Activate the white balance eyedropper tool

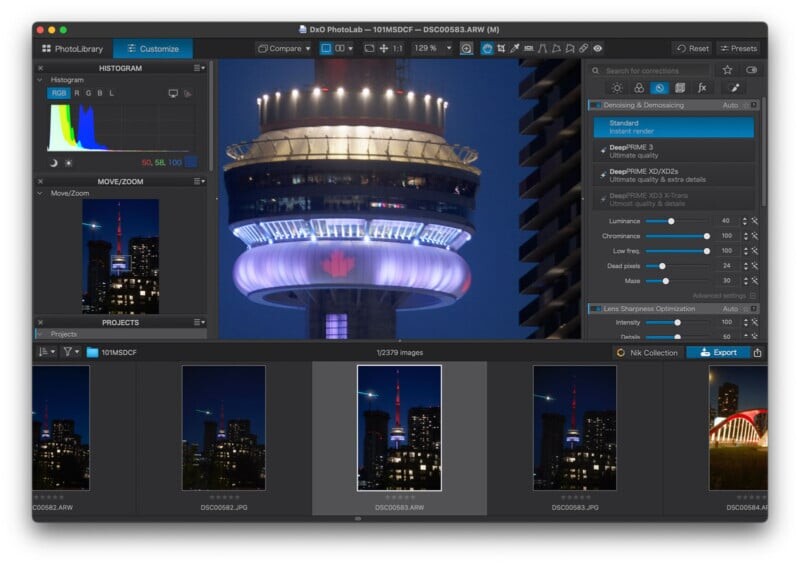(514, 48)
